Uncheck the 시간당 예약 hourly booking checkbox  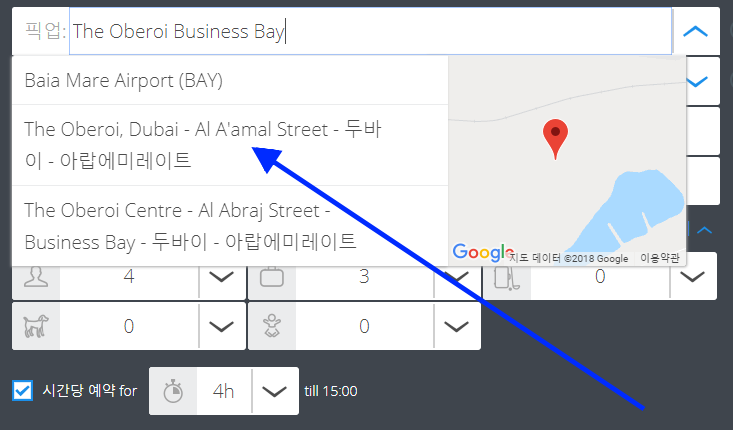pyautogui.click(x=22, y=391)
